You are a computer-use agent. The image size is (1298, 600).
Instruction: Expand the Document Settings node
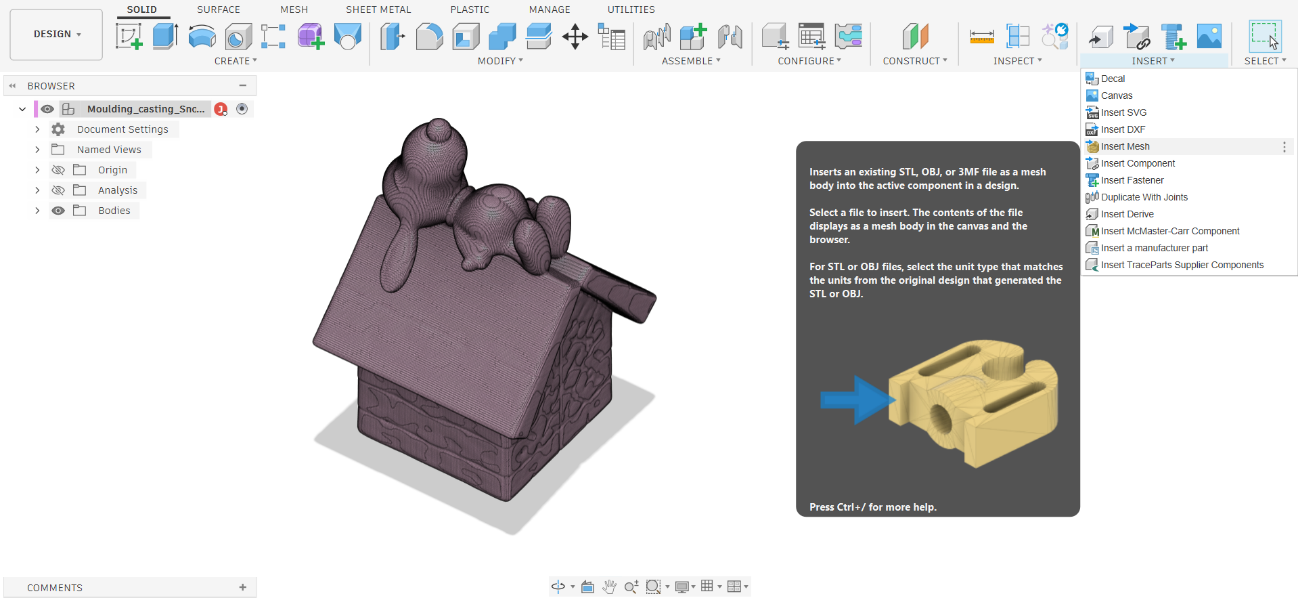37,129
